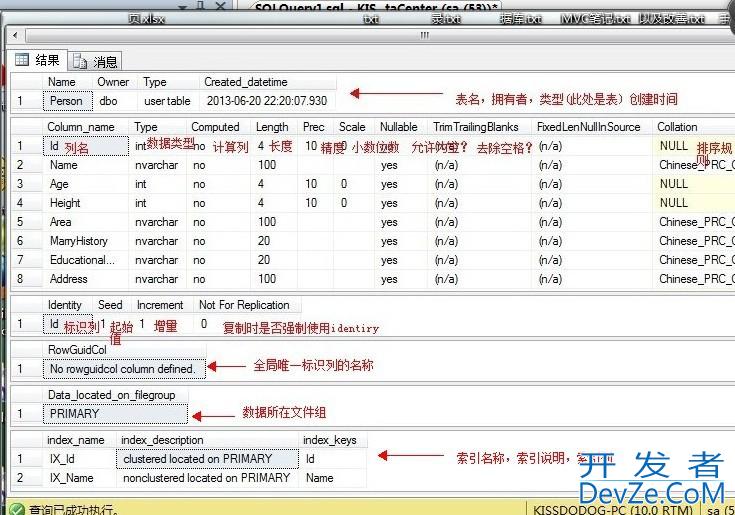Select the IX_Id index name cell
Viewport: 735px width, 515px height.
80,459
